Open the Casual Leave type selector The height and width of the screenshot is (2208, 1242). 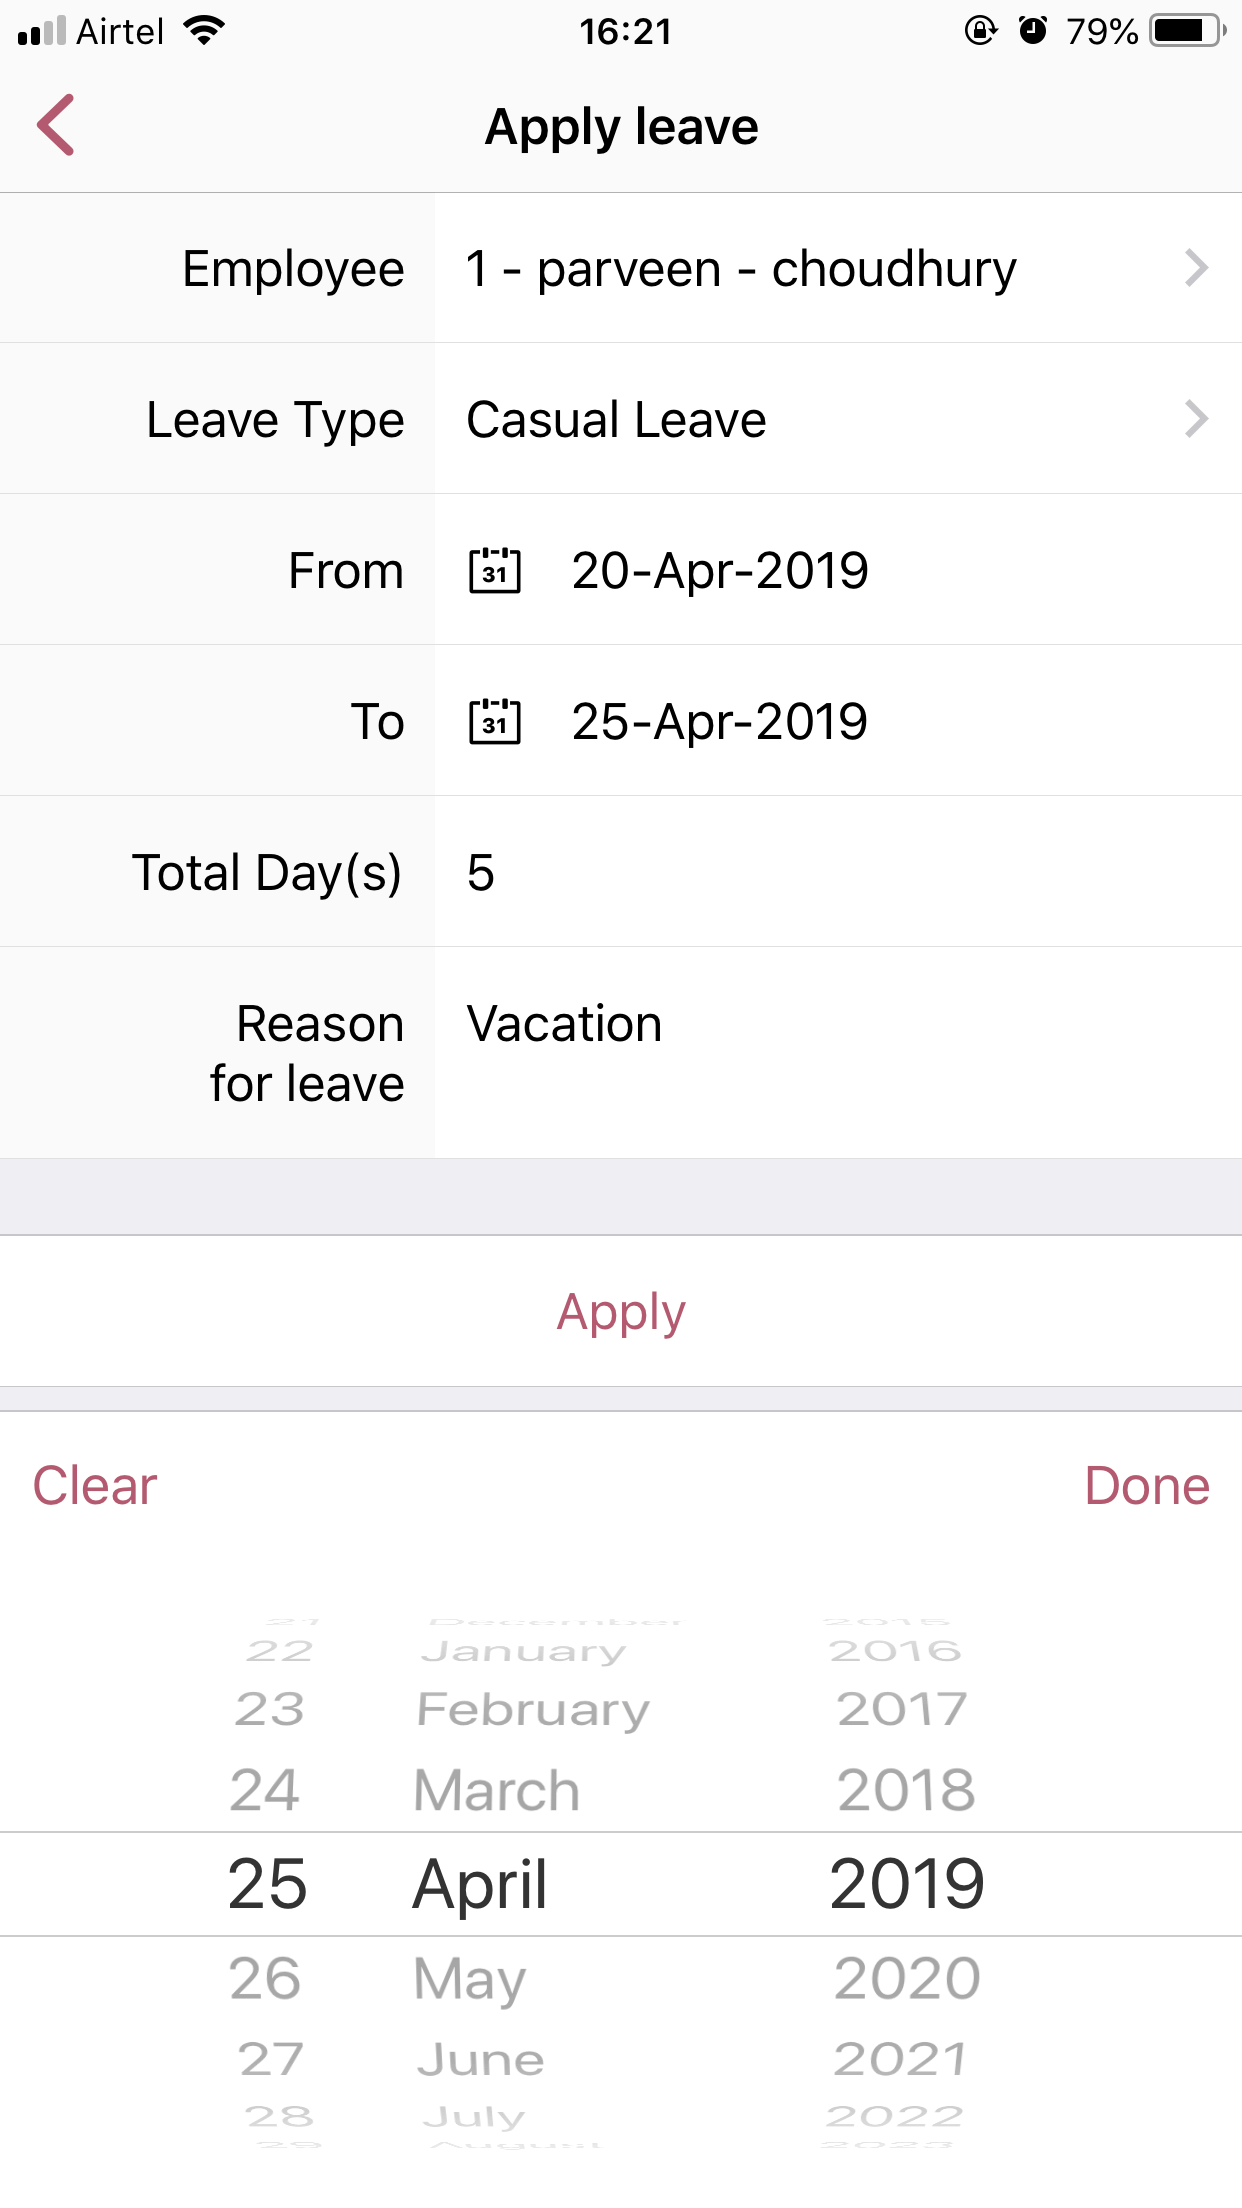616,420
